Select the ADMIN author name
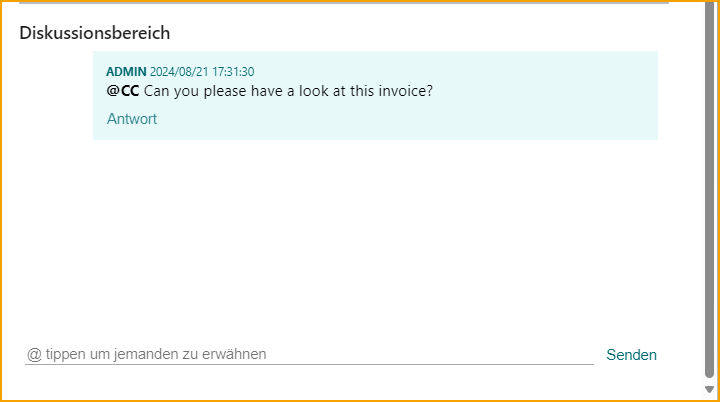Viewport: 720px width, 402px height. [126, 72]
